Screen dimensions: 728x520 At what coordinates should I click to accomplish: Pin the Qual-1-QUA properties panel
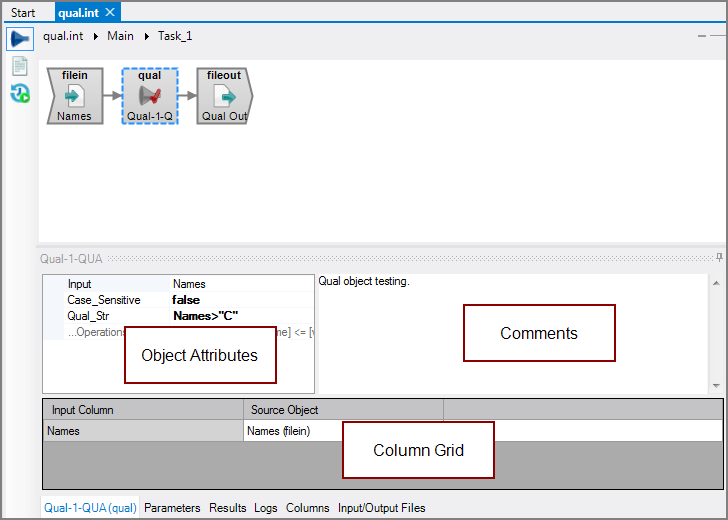click(719, 258)
